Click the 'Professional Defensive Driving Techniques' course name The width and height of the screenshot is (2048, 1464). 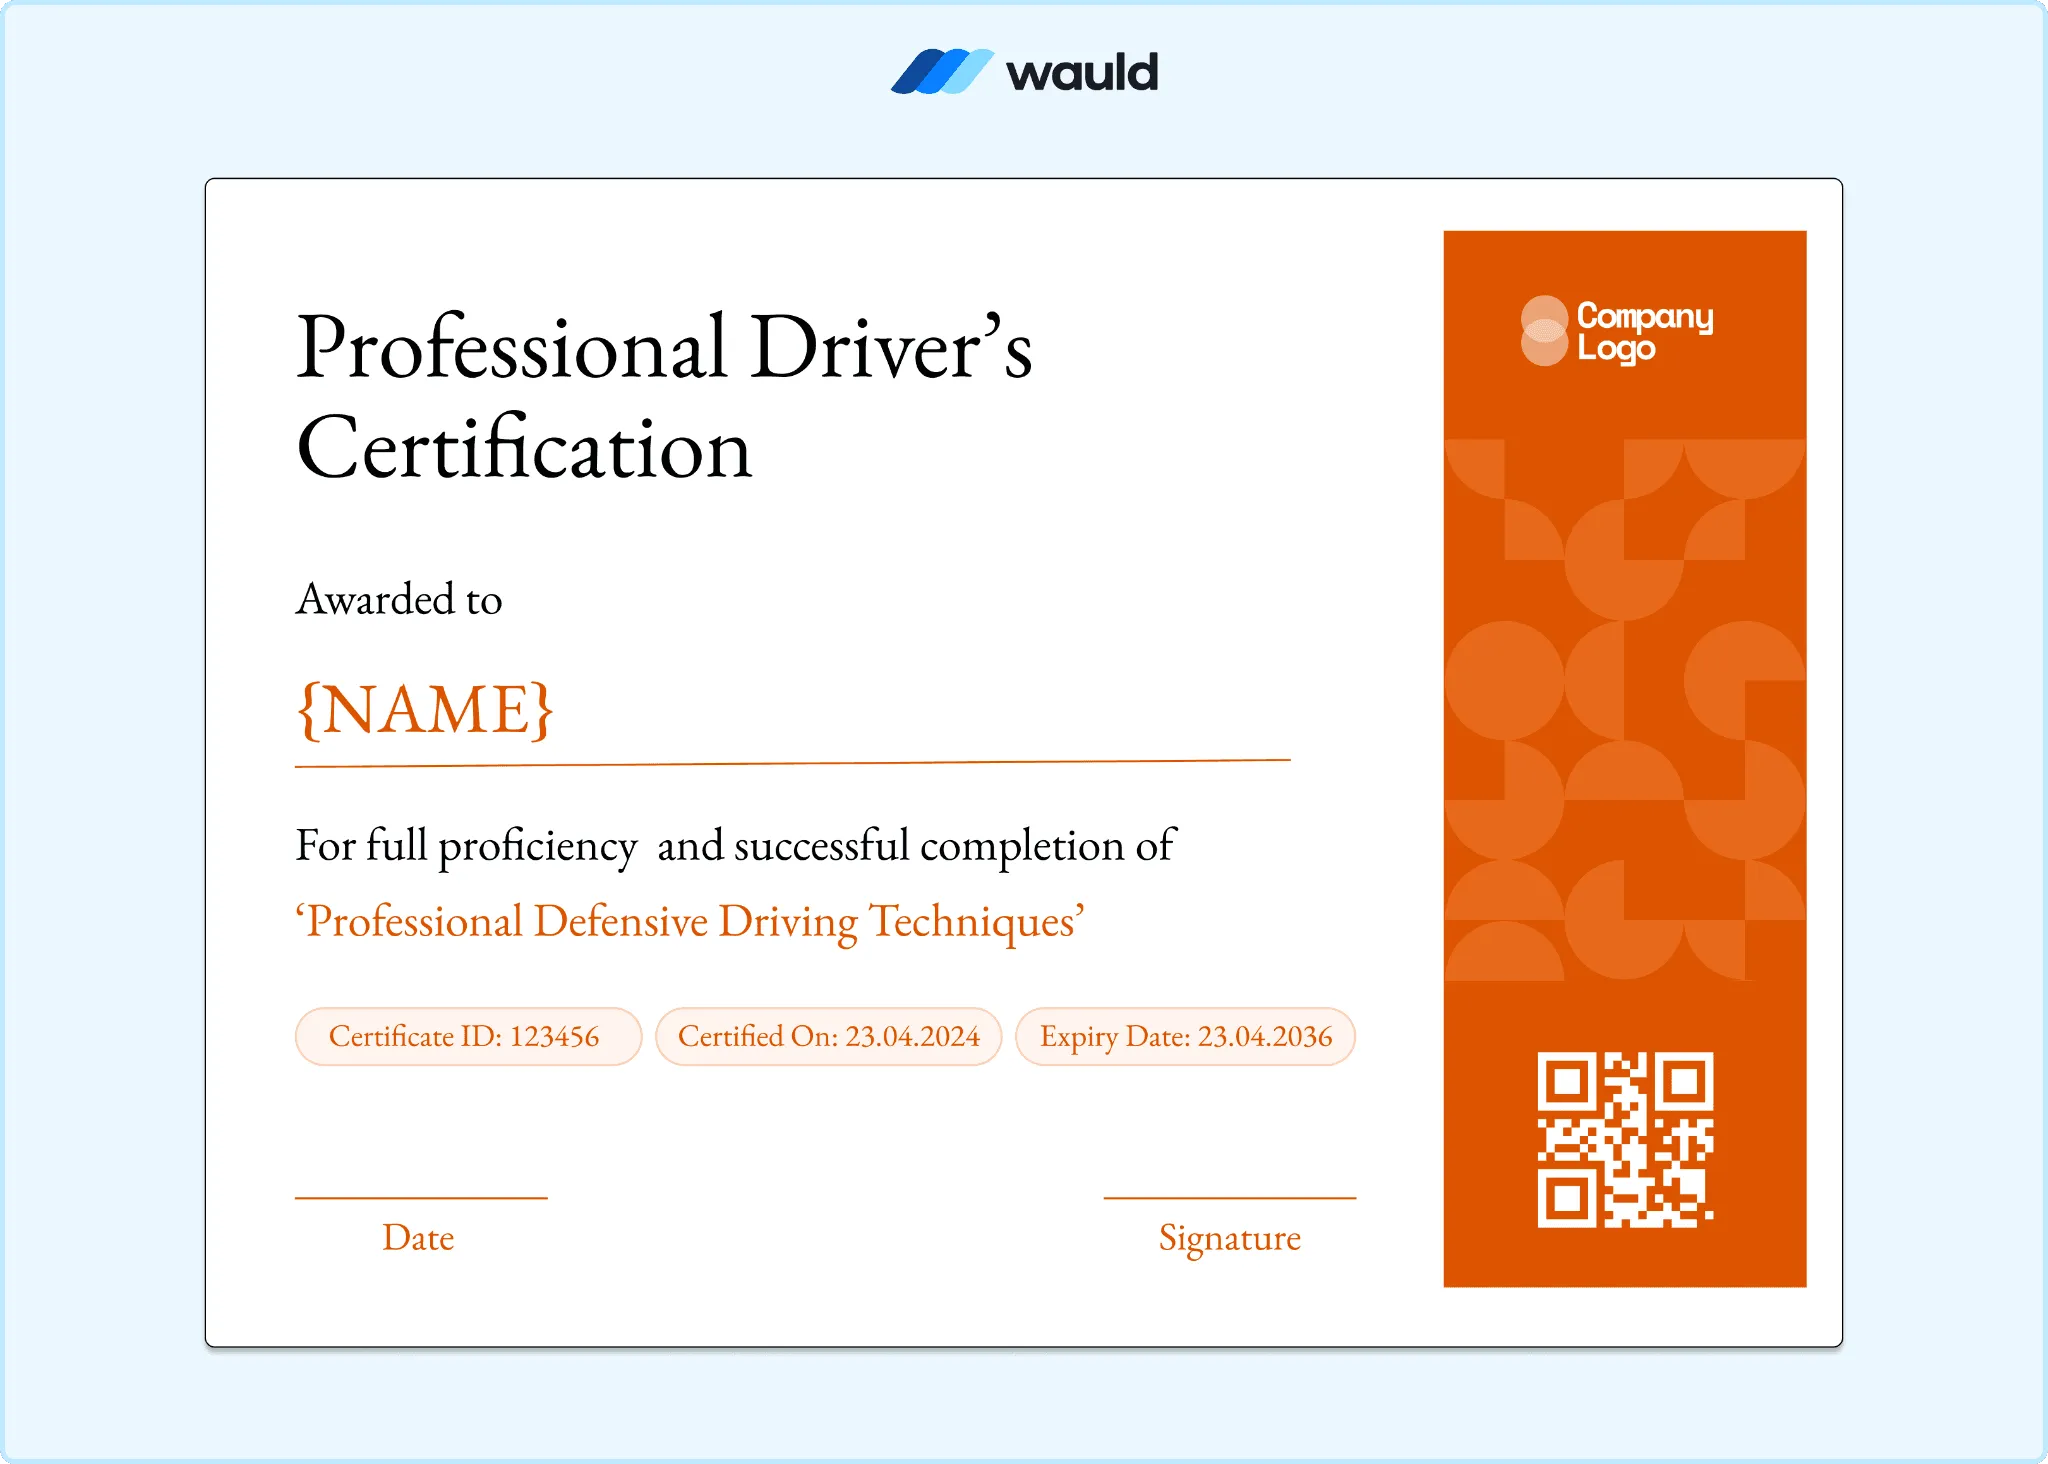coord(690,922)
